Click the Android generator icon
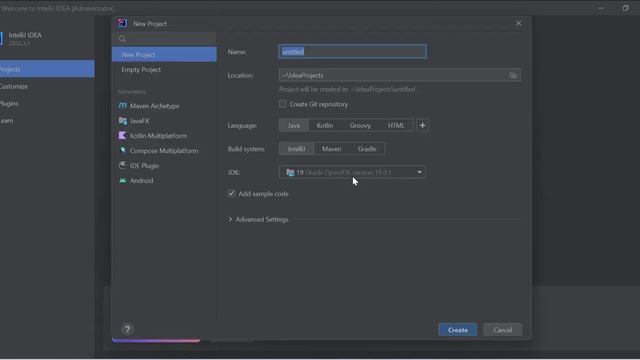 pyautogui.click(x=122, y=180)
